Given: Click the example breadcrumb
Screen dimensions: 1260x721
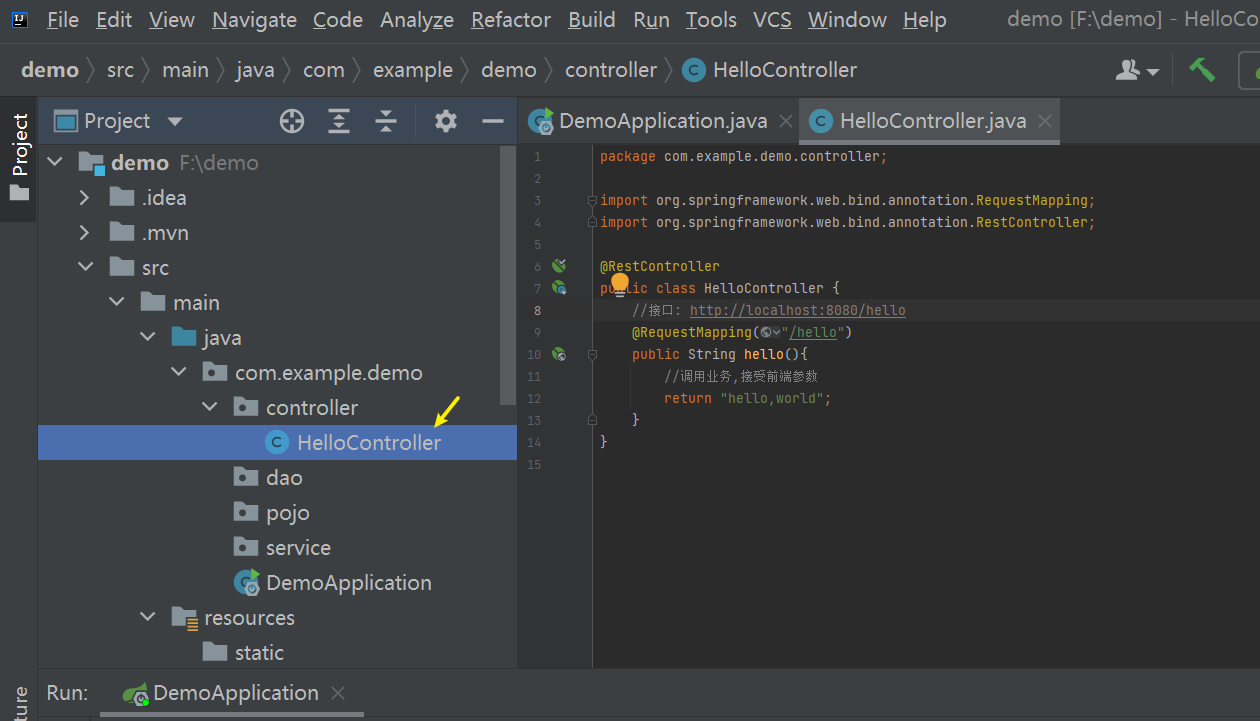Looking at the screenshot, I should click(413, 70).
